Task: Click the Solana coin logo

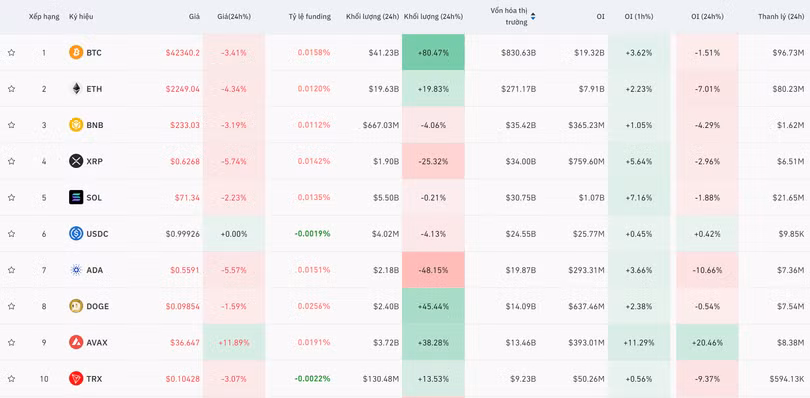Action: coord(76,197)
